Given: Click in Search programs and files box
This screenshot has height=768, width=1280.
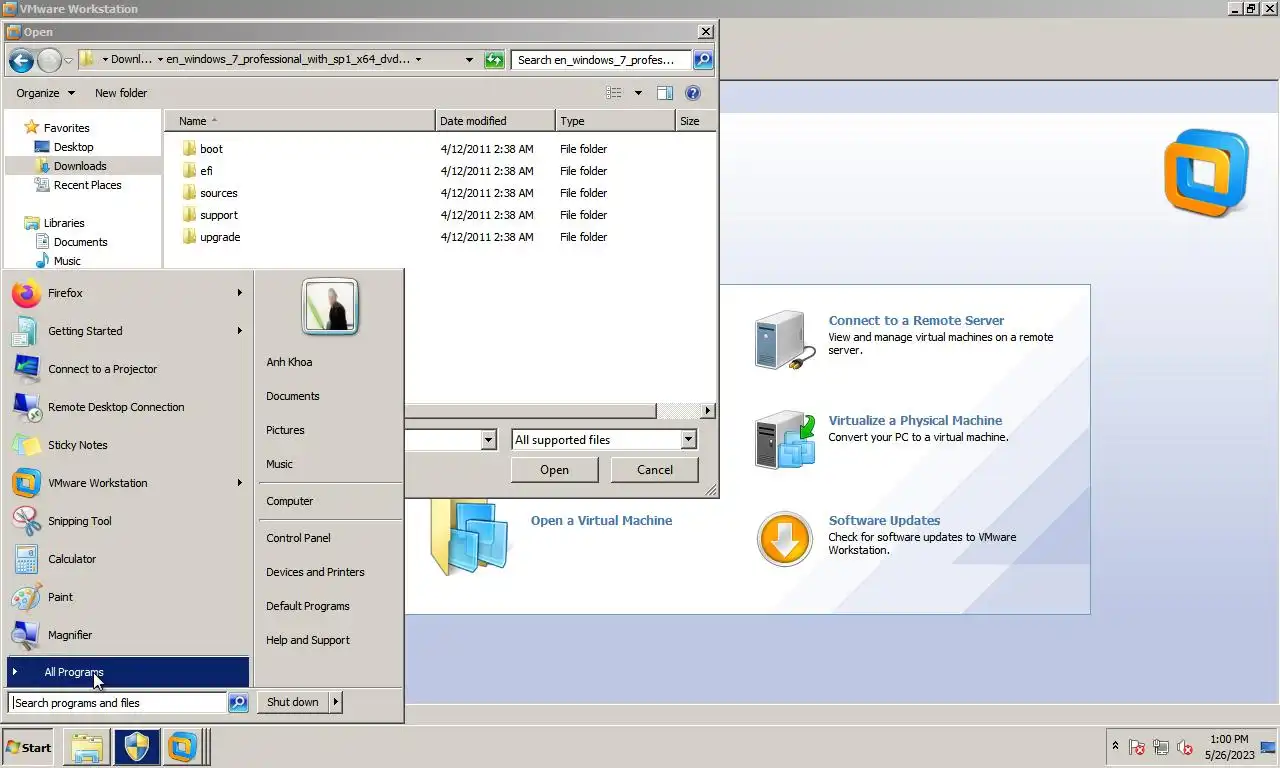Looking at the screenshot, I should (118, 703).
